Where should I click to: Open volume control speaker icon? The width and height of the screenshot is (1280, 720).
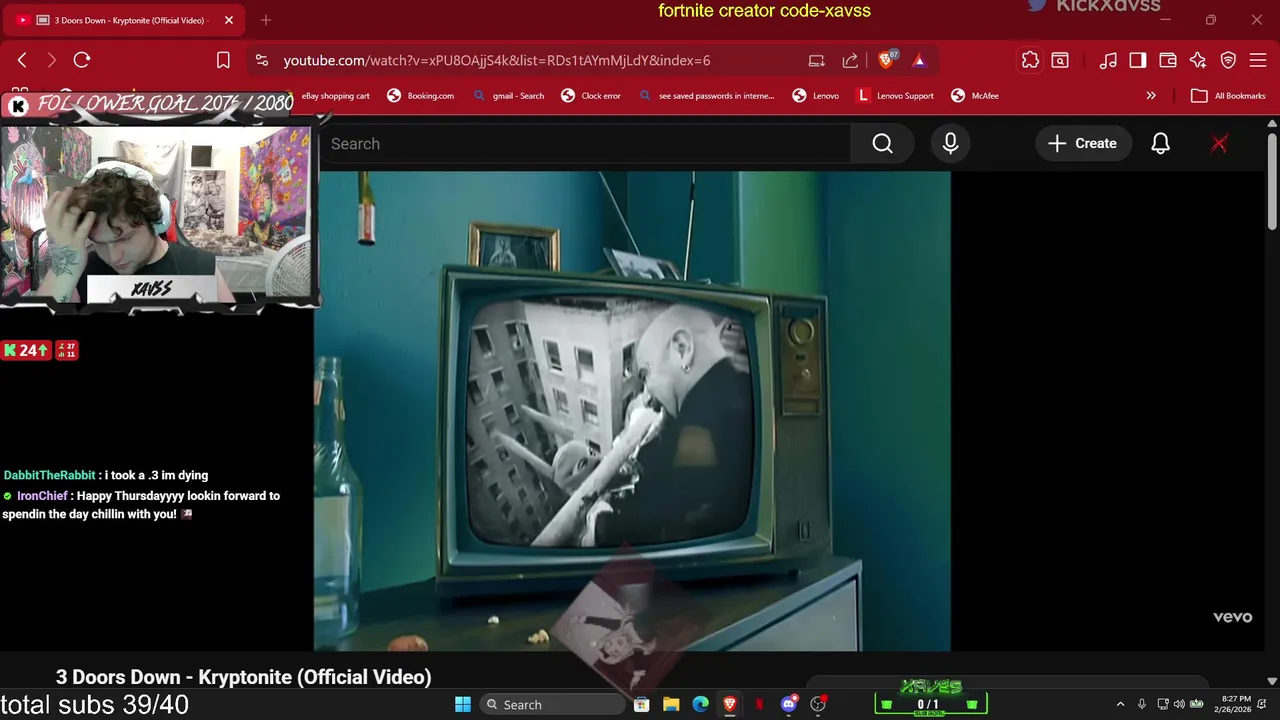click(x=1179, y=704)
